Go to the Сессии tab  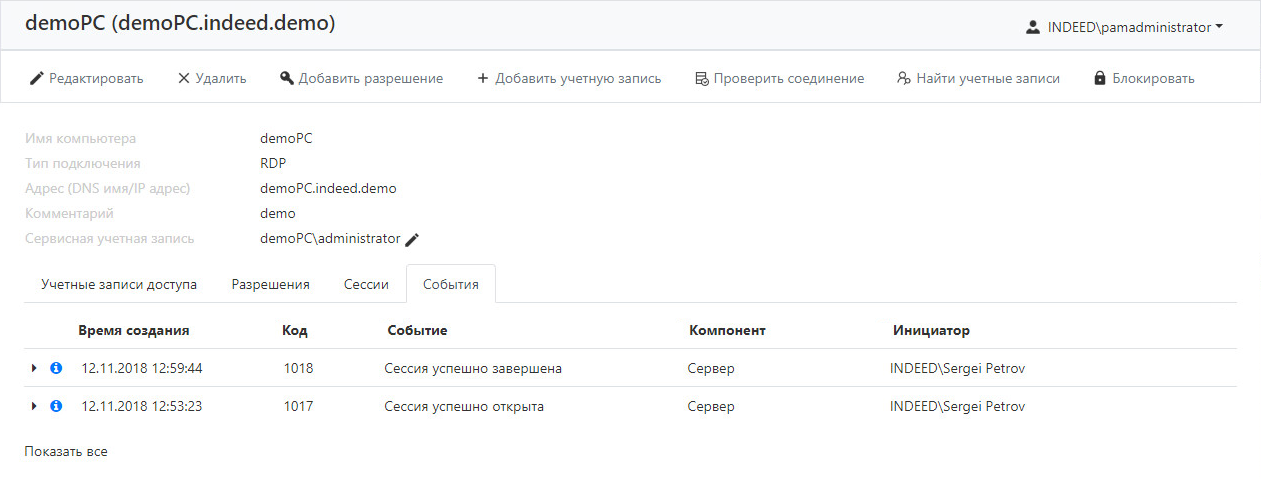tap(366, 284)
